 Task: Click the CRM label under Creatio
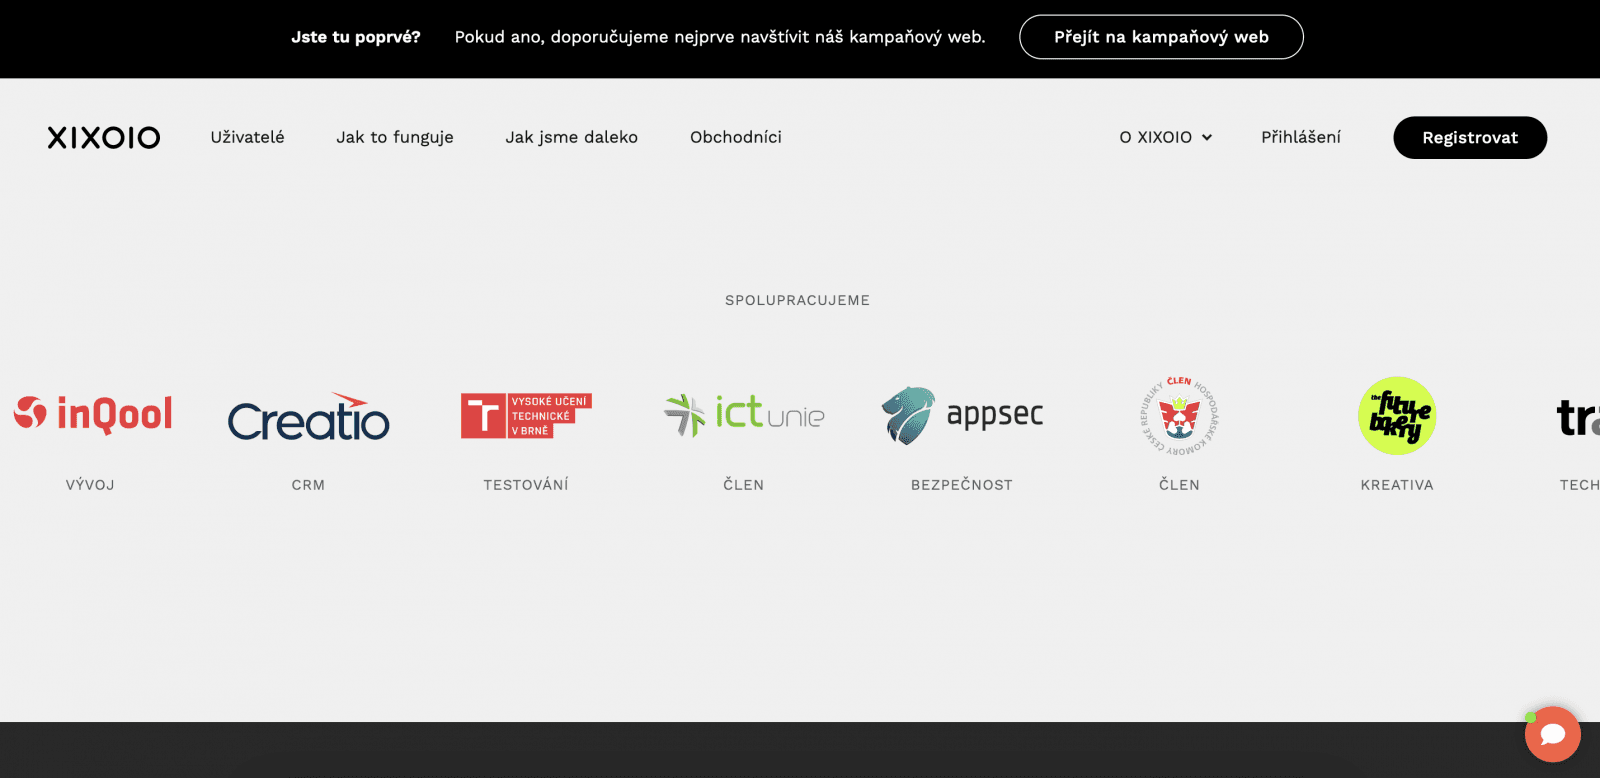[308, 485]
